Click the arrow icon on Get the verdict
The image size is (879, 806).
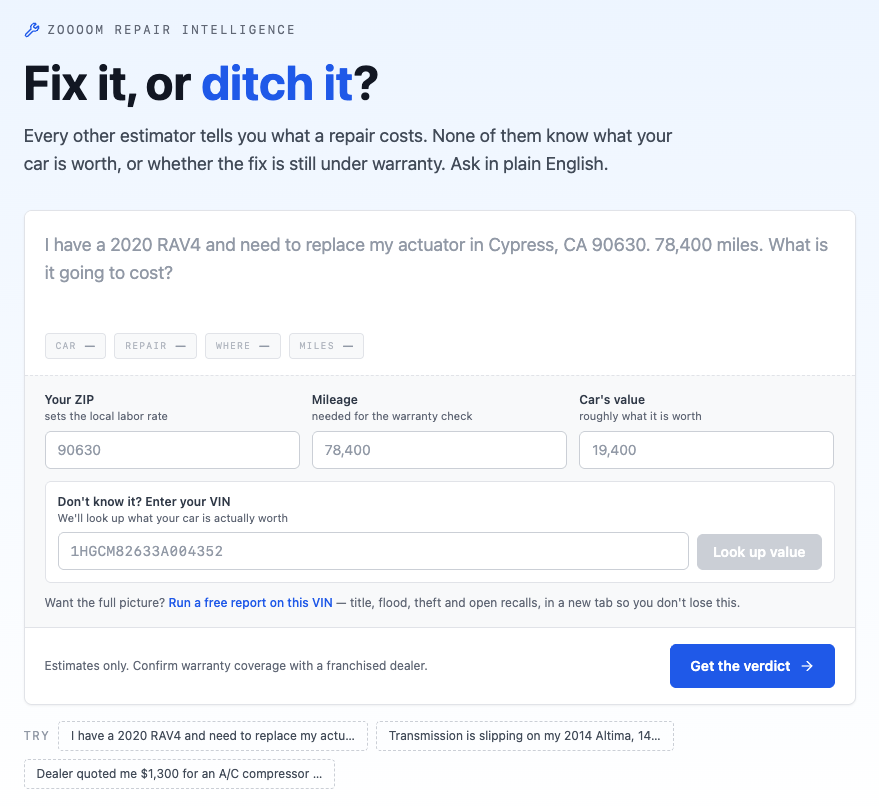coord(807,666)
